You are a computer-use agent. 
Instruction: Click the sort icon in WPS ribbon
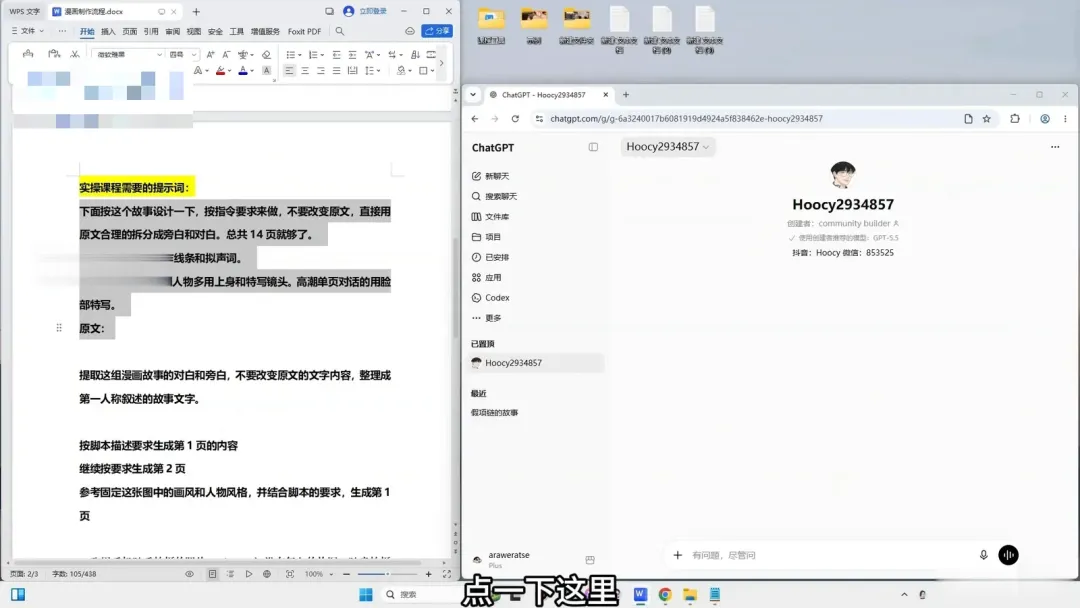(x=415, y=54)
